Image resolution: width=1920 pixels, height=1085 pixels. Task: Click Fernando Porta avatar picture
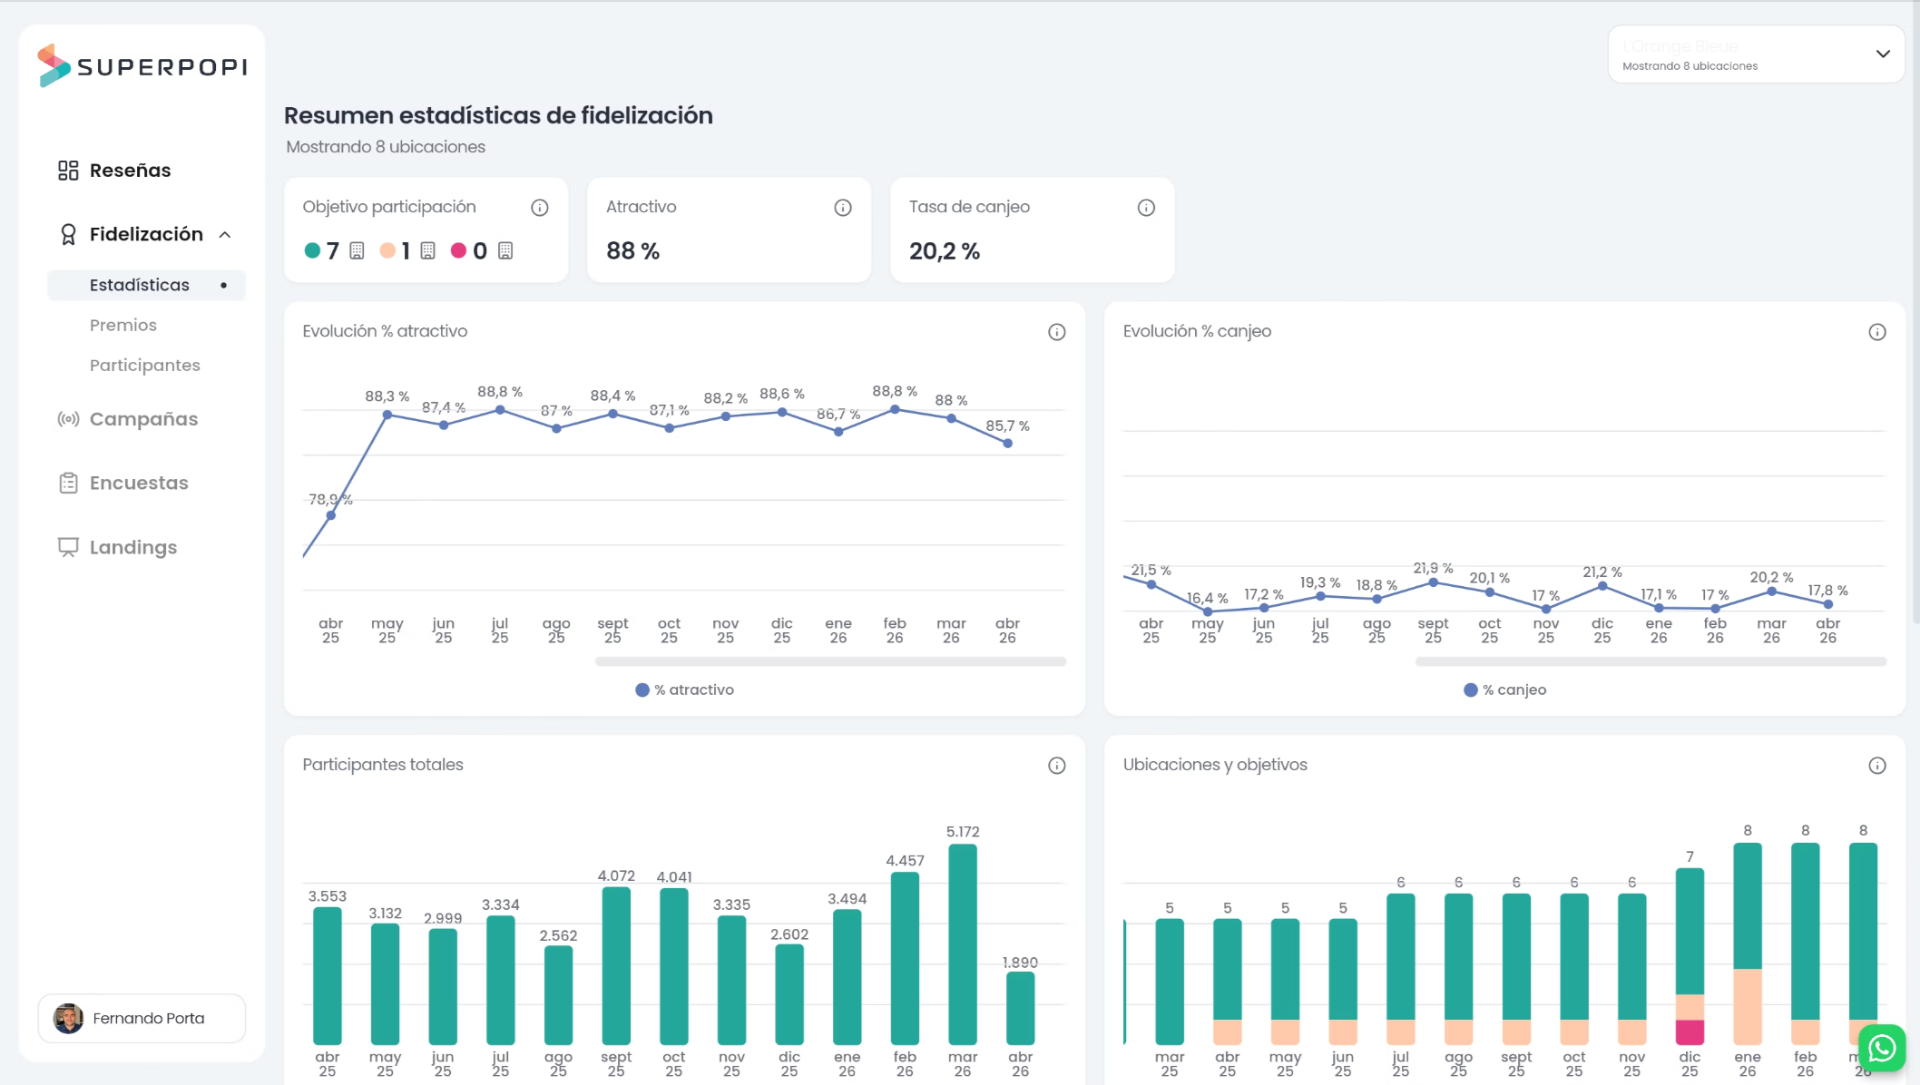pyautogui.click(x=69, y=1018)
